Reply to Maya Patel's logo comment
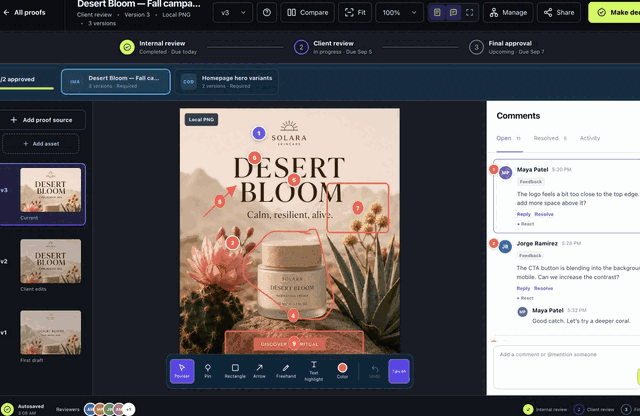This screenshot has height=416, width=640. (523, 214)
